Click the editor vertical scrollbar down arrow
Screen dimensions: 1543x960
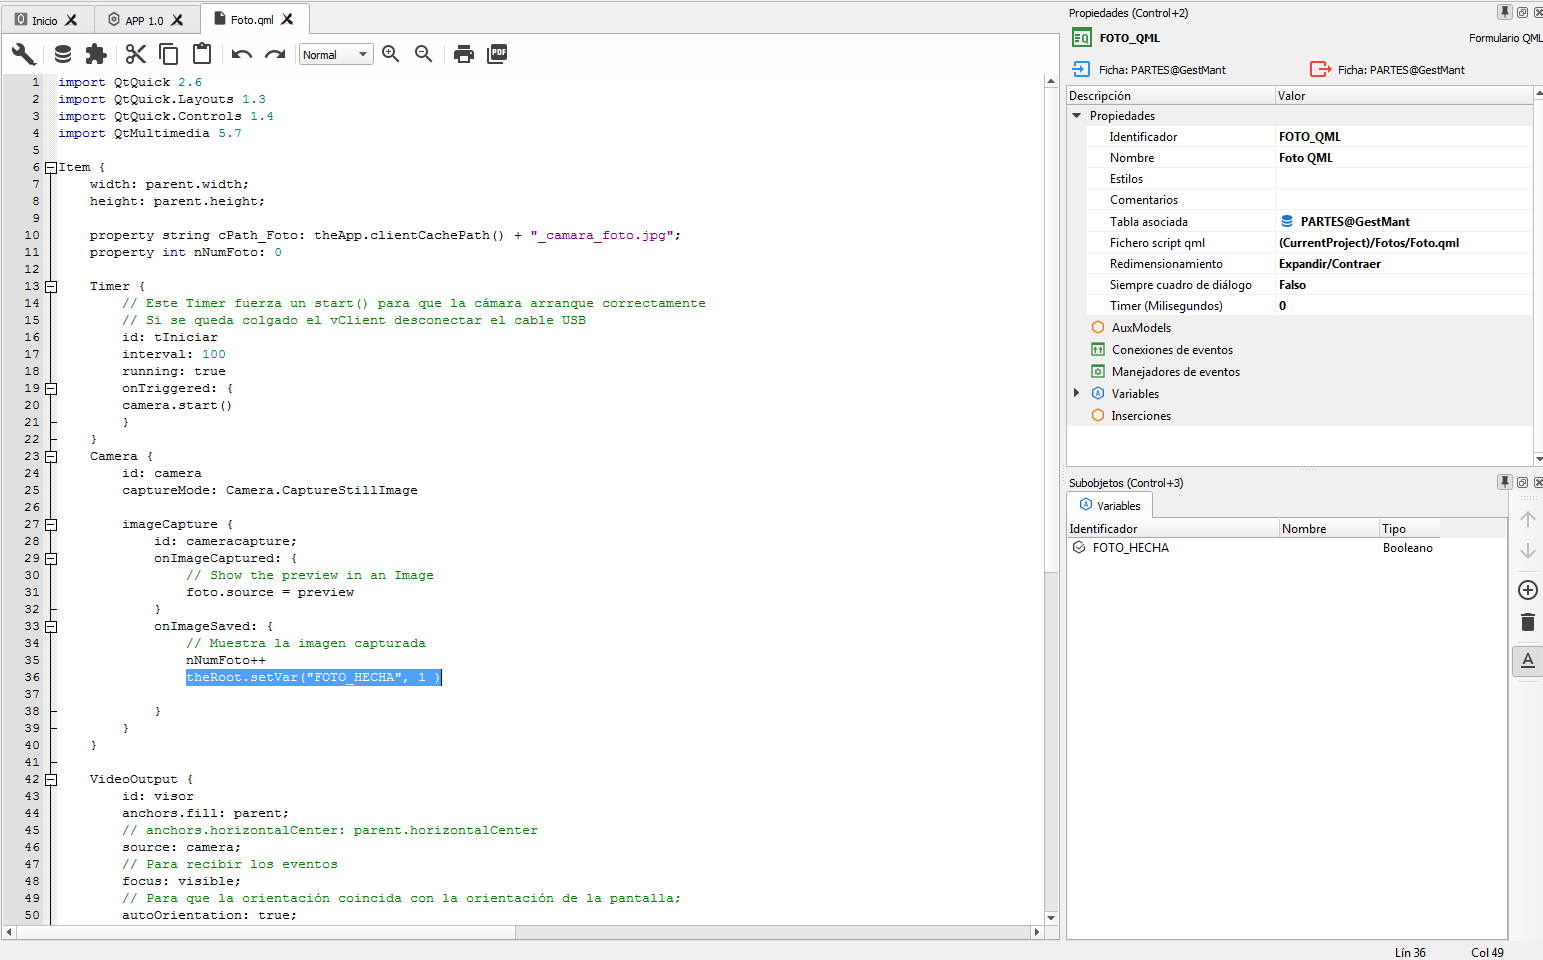(1051, 917)
